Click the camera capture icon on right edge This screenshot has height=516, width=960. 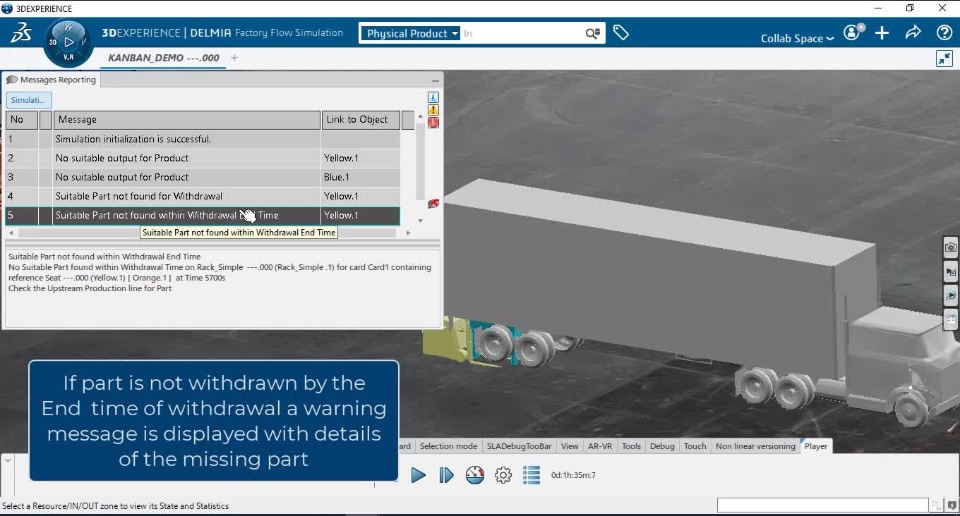coord(950,248)
